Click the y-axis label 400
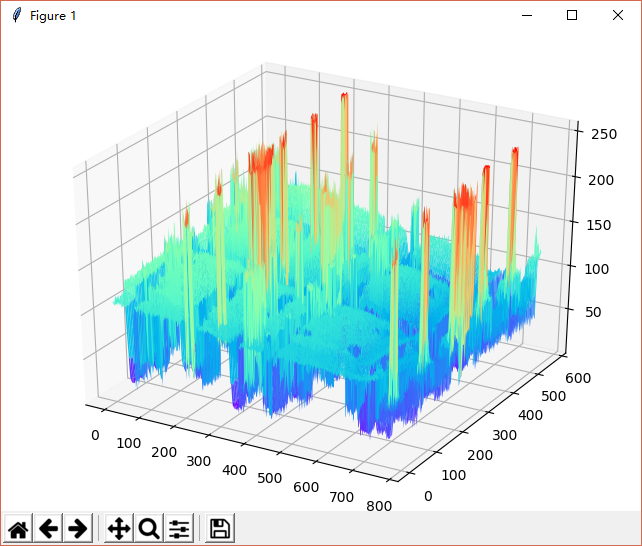The image size is (642, 546). tap(530, 415)
